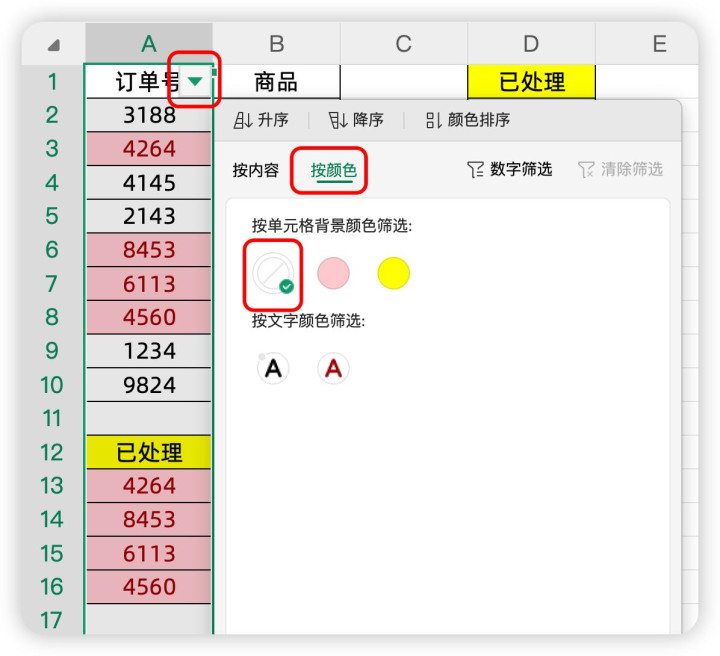This screenshot has height=656, width=720.
Task: Select the no-fill background color filter
Action: pyautogui.click(x=273, y=274)
